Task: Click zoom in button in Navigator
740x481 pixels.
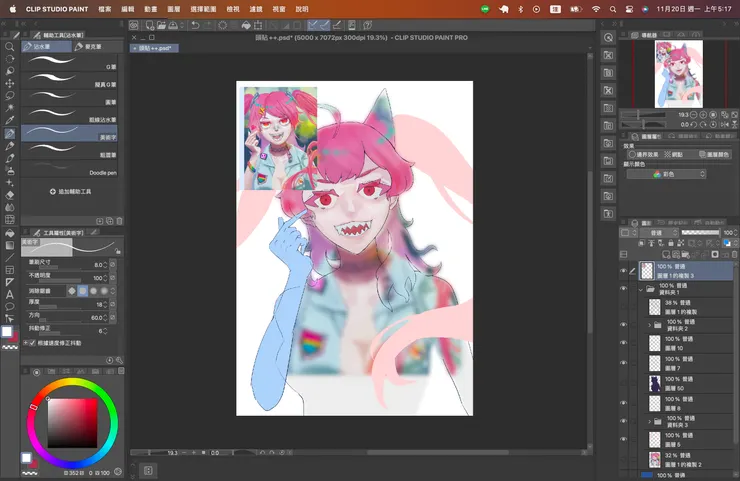Action: [703, 115]
